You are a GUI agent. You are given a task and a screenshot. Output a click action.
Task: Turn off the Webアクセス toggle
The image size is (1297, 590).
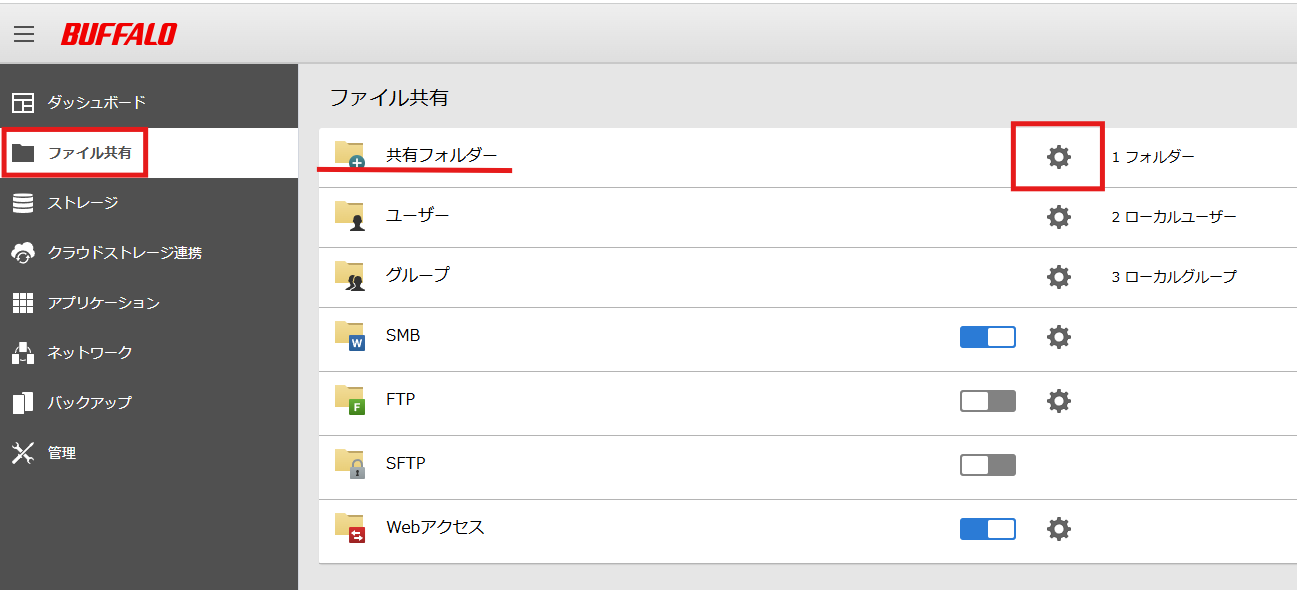987,528
